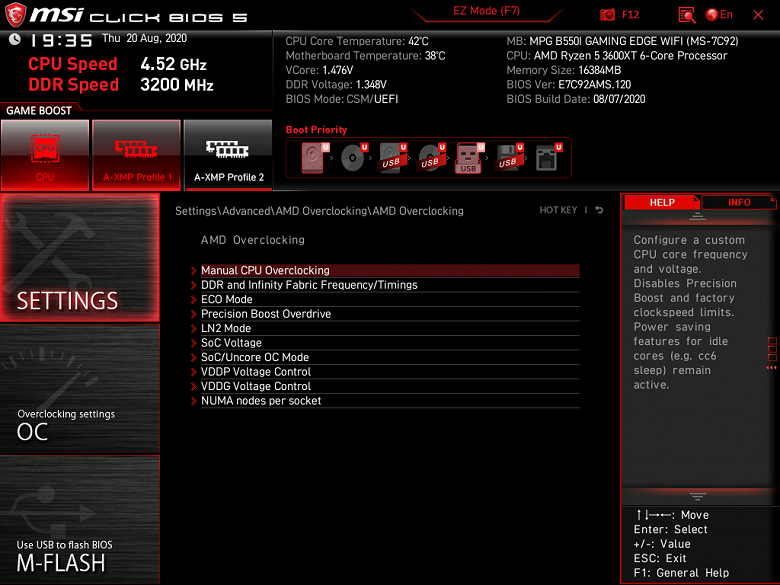Screen dimensions: 780x585
Task: Click the GAME BOOST header label
Action: pos(39,110)
